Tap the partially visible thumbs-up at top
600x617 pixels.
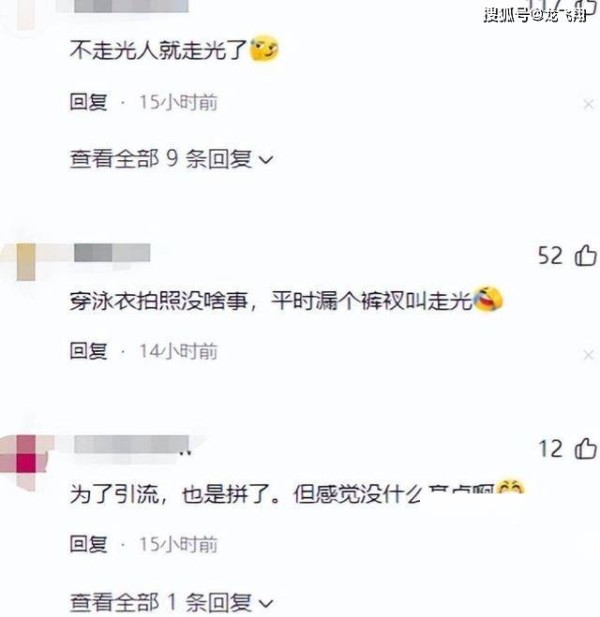(x=586, y=8)
